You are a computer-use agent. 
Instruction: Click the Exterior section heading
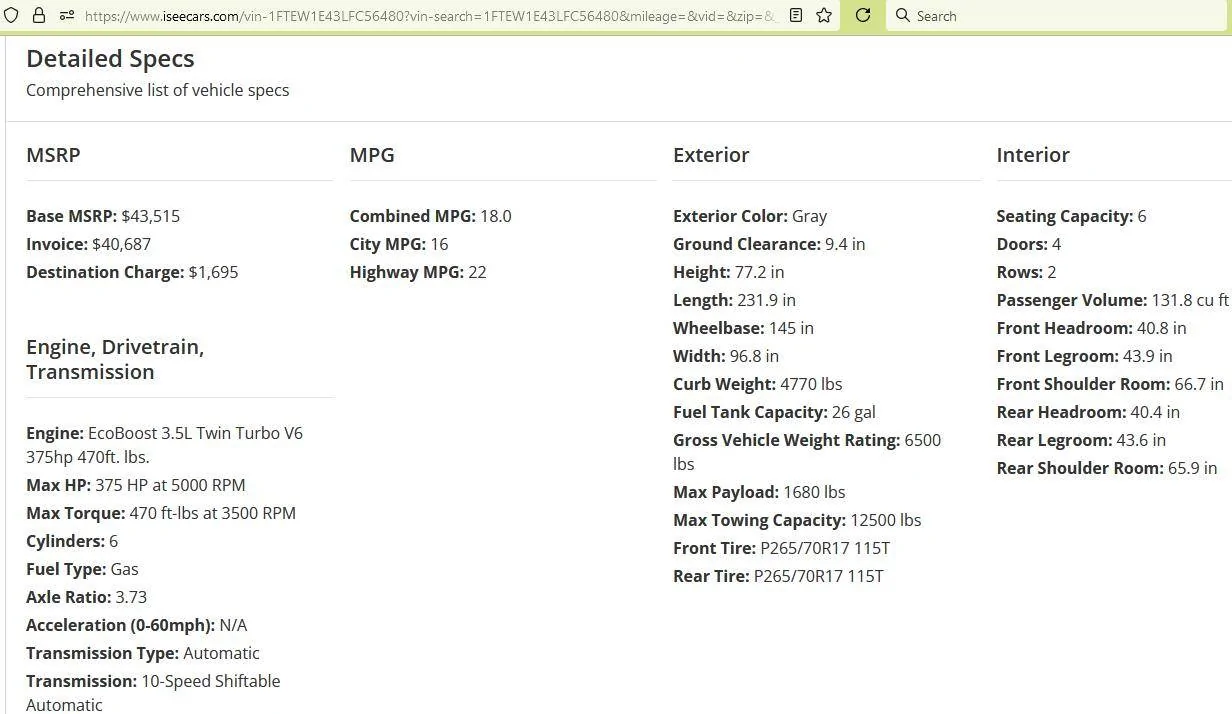pyautogui.click(x=711, y=155)
